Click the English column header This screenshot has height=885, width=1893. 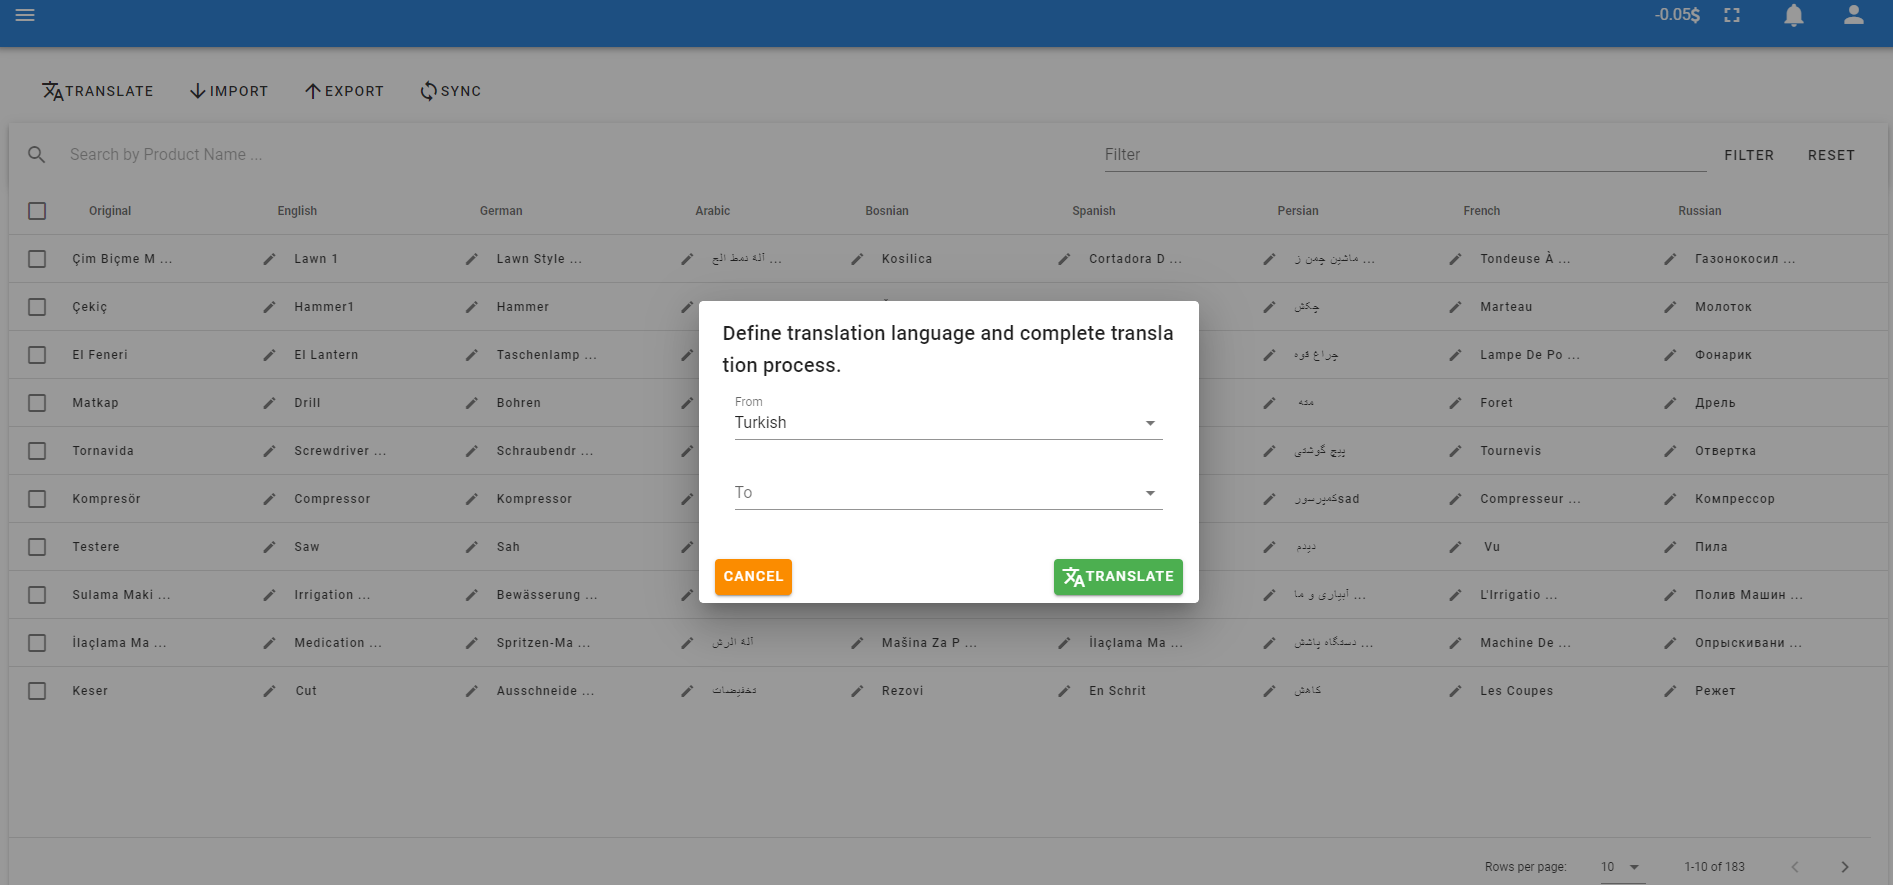pyautogui.click(x=297, y=211)
